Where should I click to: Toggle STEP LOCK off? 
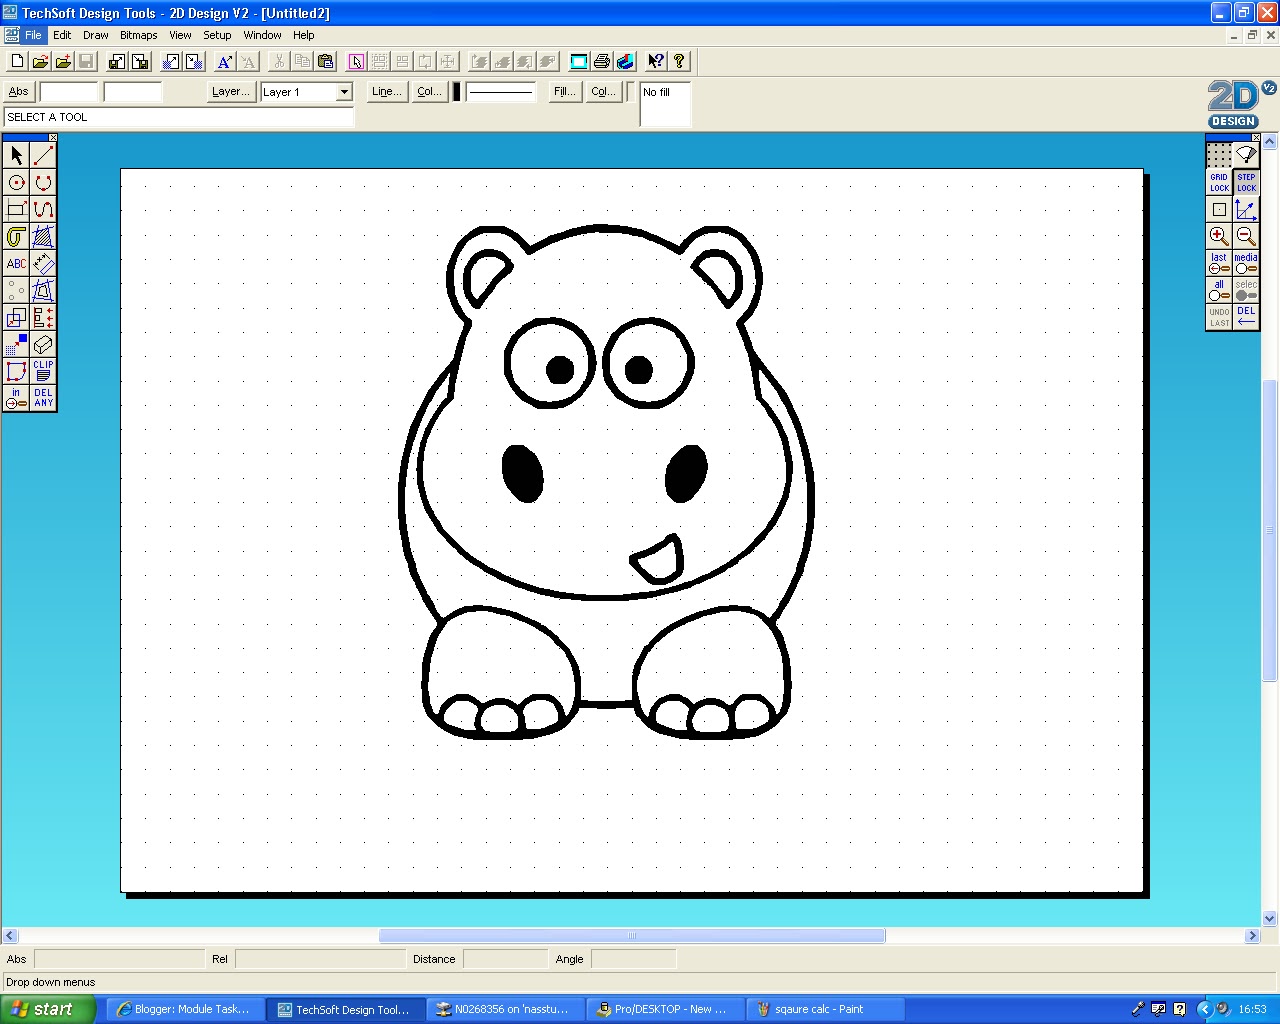click(1246, 182)
